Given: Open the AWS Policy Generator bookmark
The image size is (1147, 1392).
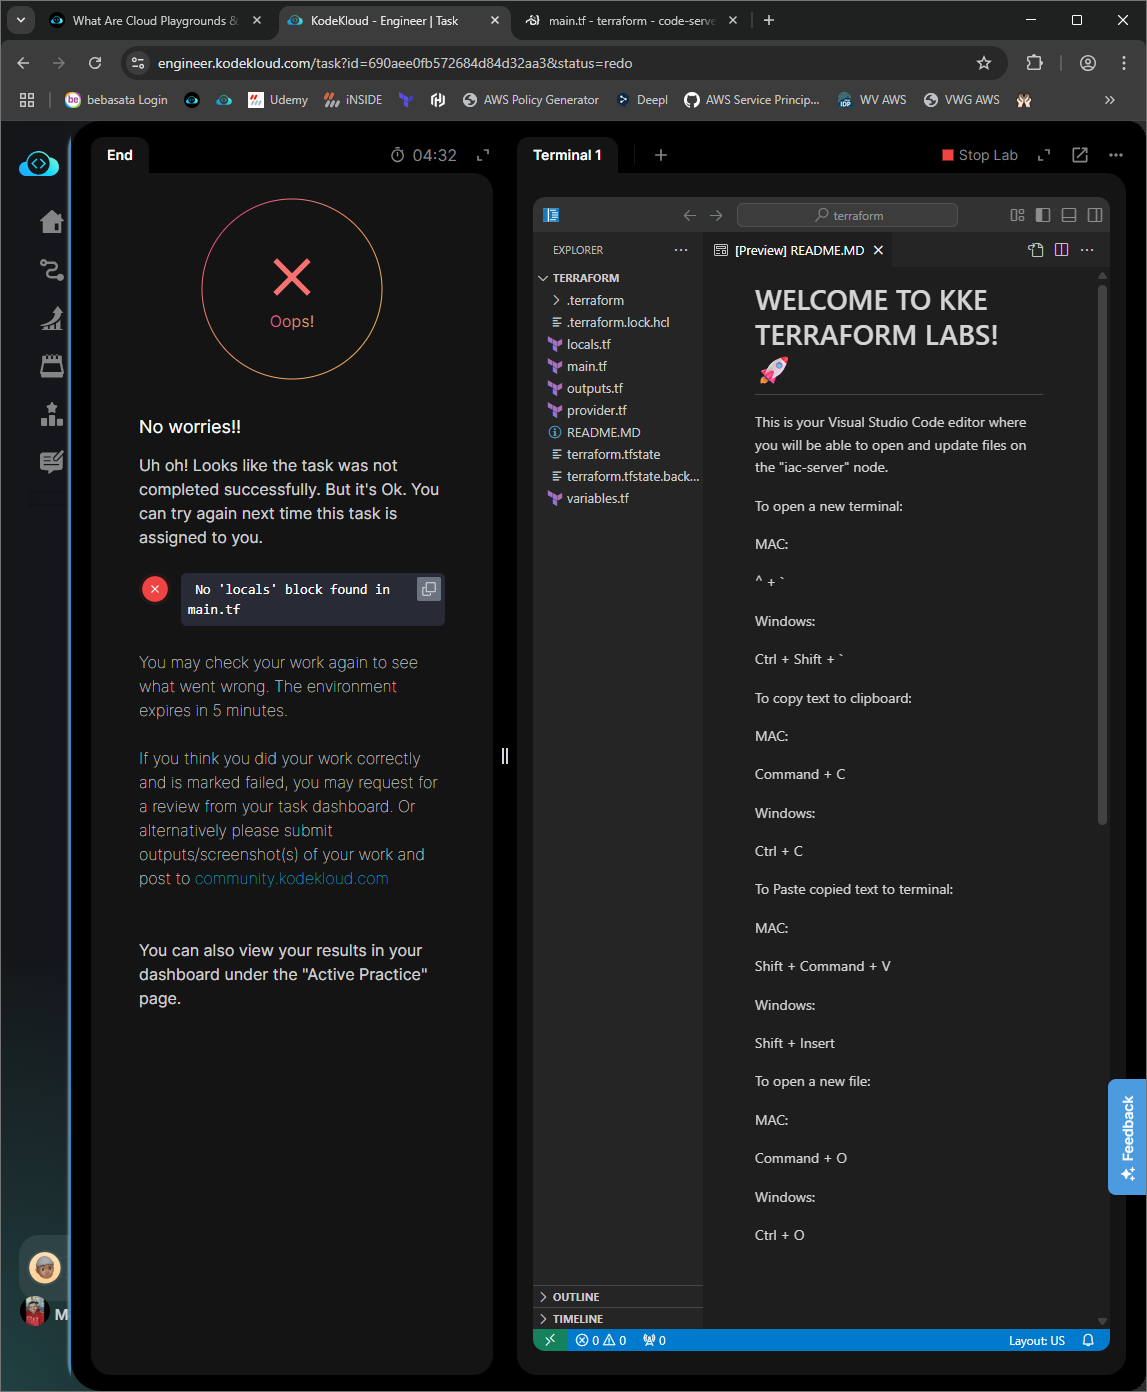Looking at the screenshot, I should point(531,100).
